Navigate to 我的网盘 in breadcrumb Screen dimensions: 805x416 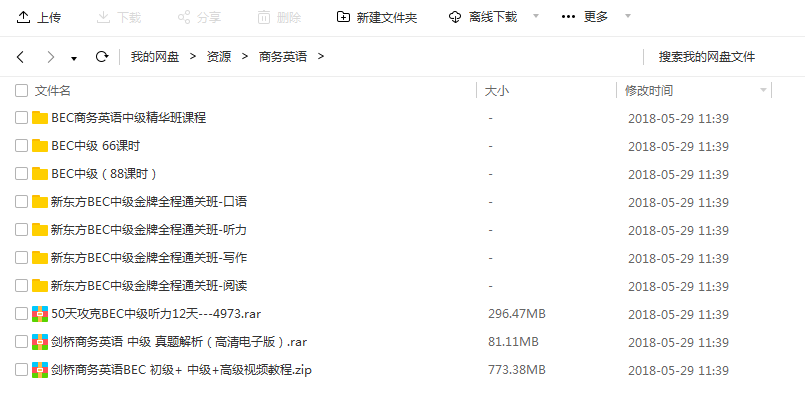pos(155,56)
